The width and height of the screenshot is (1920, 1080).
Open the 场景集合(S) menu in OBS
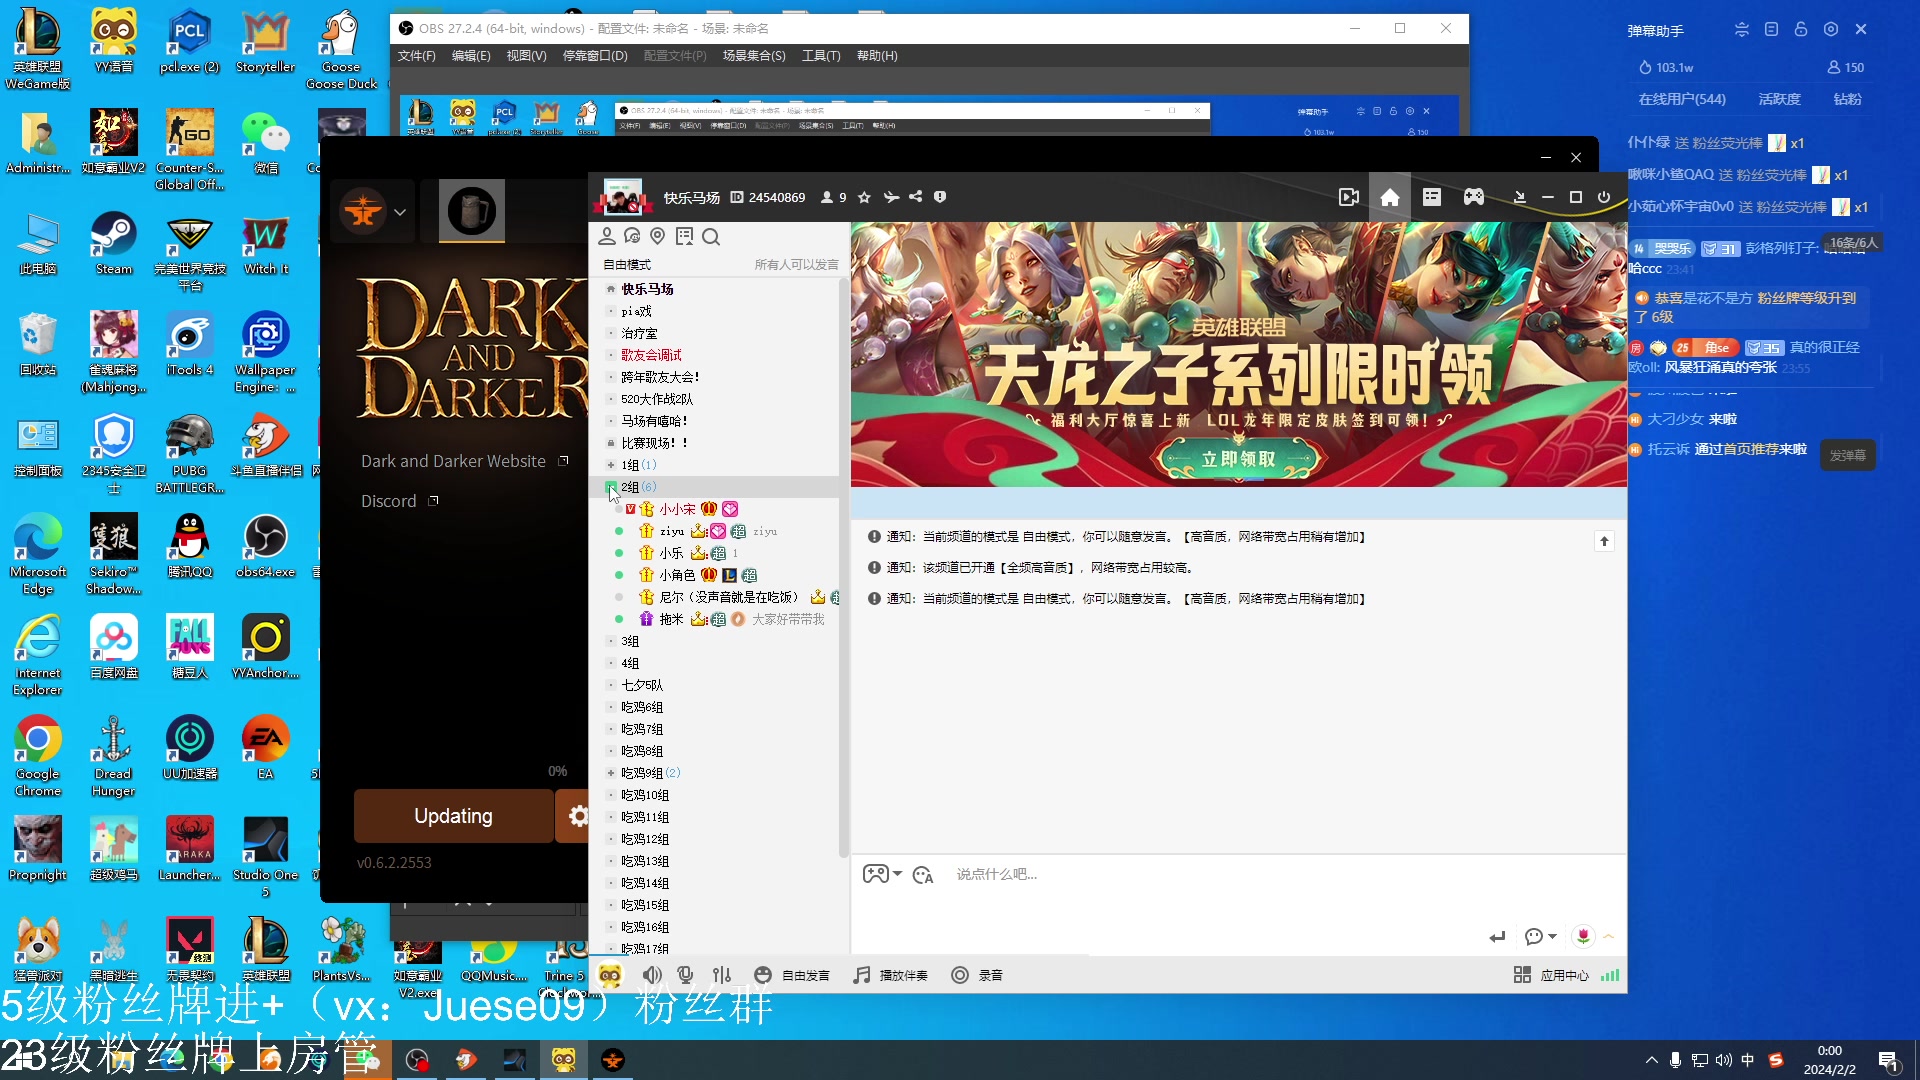(x=754, y=56)
